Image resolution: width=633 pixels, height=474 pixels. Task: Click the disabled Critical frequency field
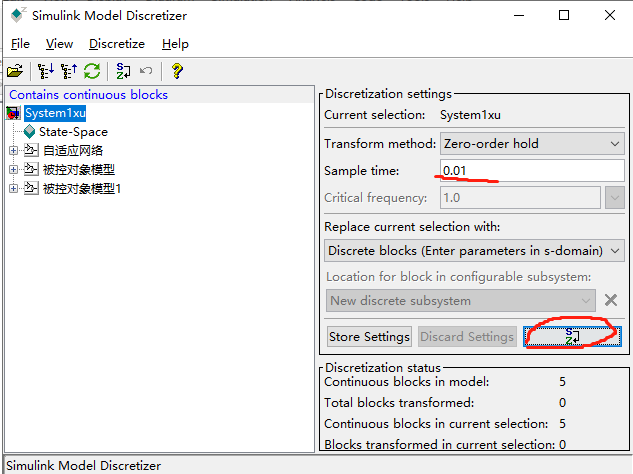pyautogui.click(x=520, y=197)
